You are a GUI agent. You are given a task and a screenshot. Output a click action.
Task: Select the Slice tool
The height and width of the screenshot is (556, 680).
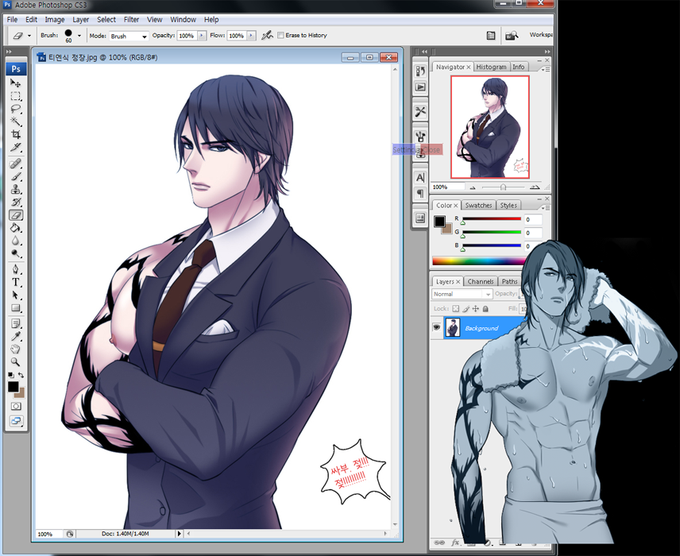[x=16, y=147]
